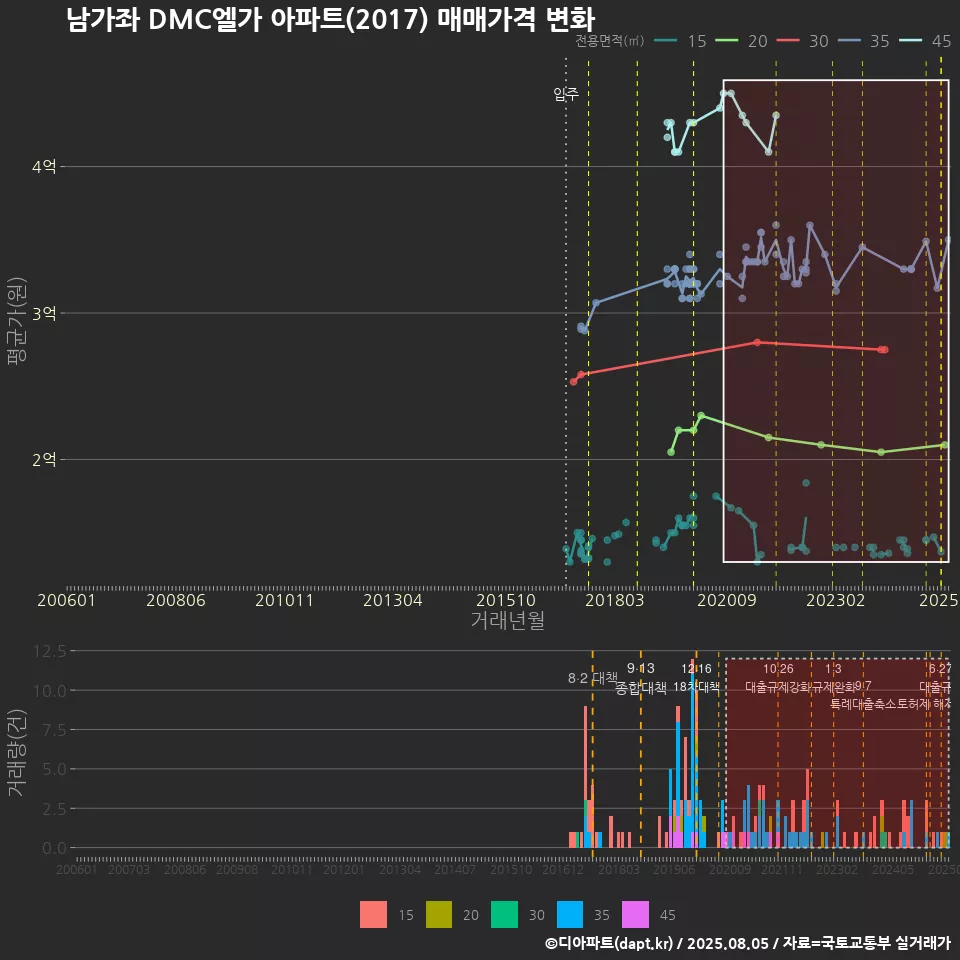Click '202009' on the price chart x-axis

tap(727, 600)
